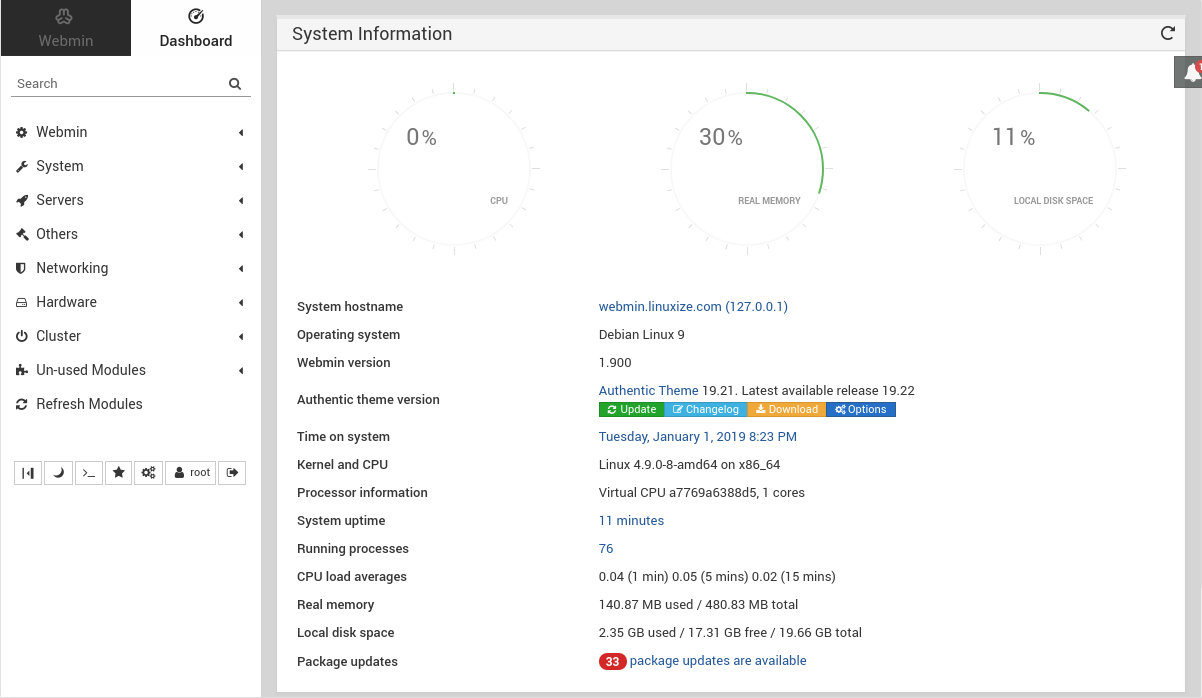Image resolution: width=1202 pixels, height=698 pixels.
Task: Click the Changelog button
Action: (705, 409)
